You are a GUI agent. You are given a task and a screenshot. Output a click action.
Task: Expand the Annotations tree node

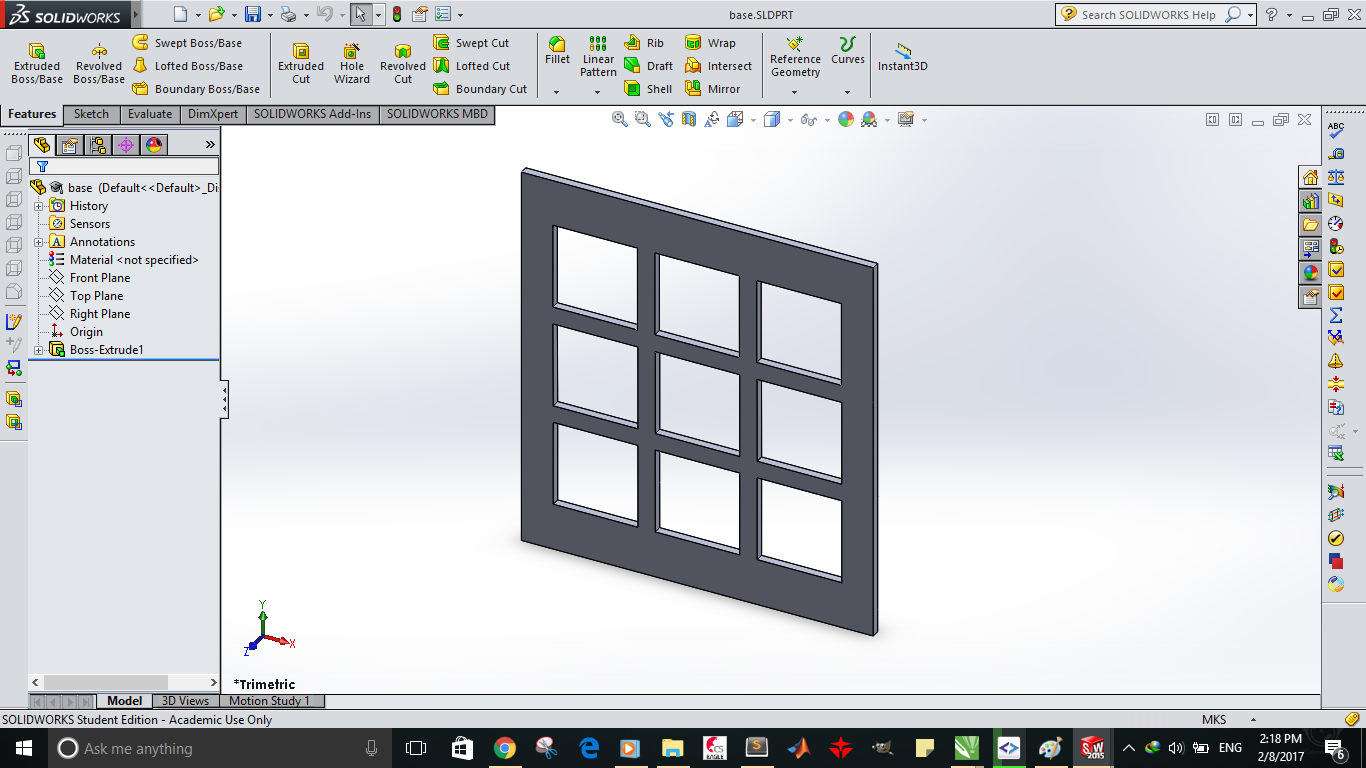[39, 242]
